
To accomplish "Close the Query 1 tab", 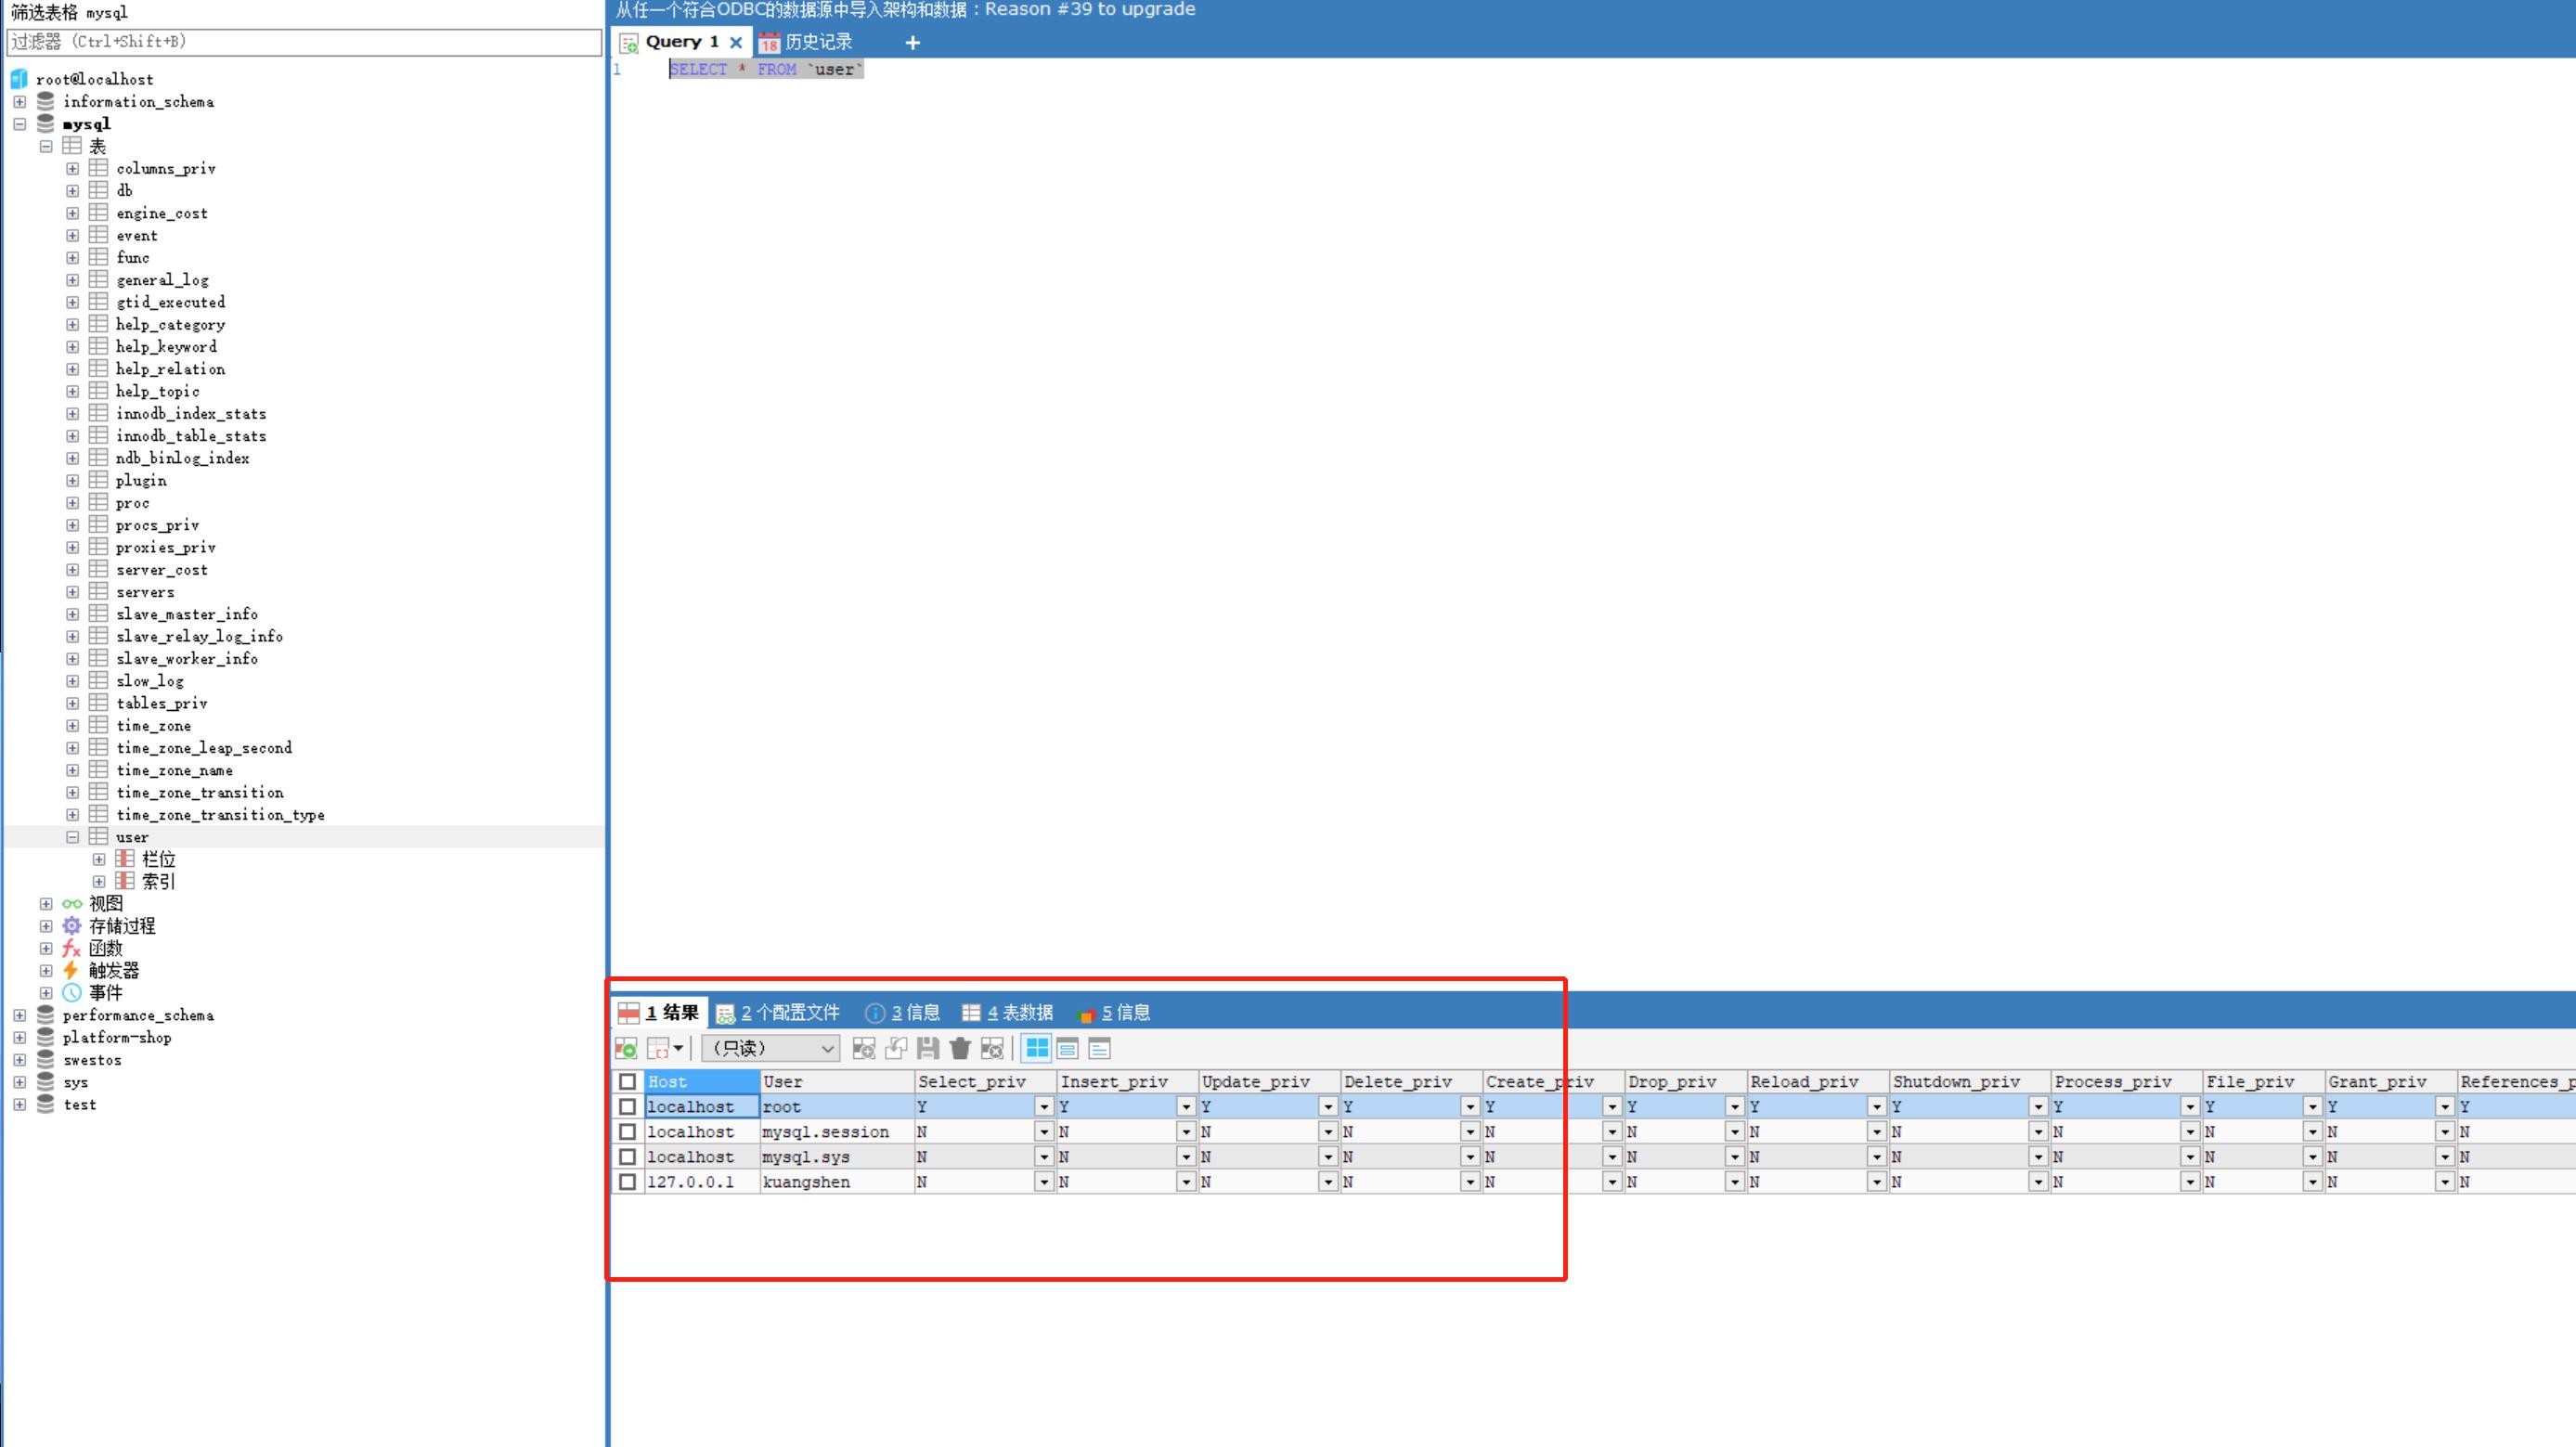I will point(736,42).
